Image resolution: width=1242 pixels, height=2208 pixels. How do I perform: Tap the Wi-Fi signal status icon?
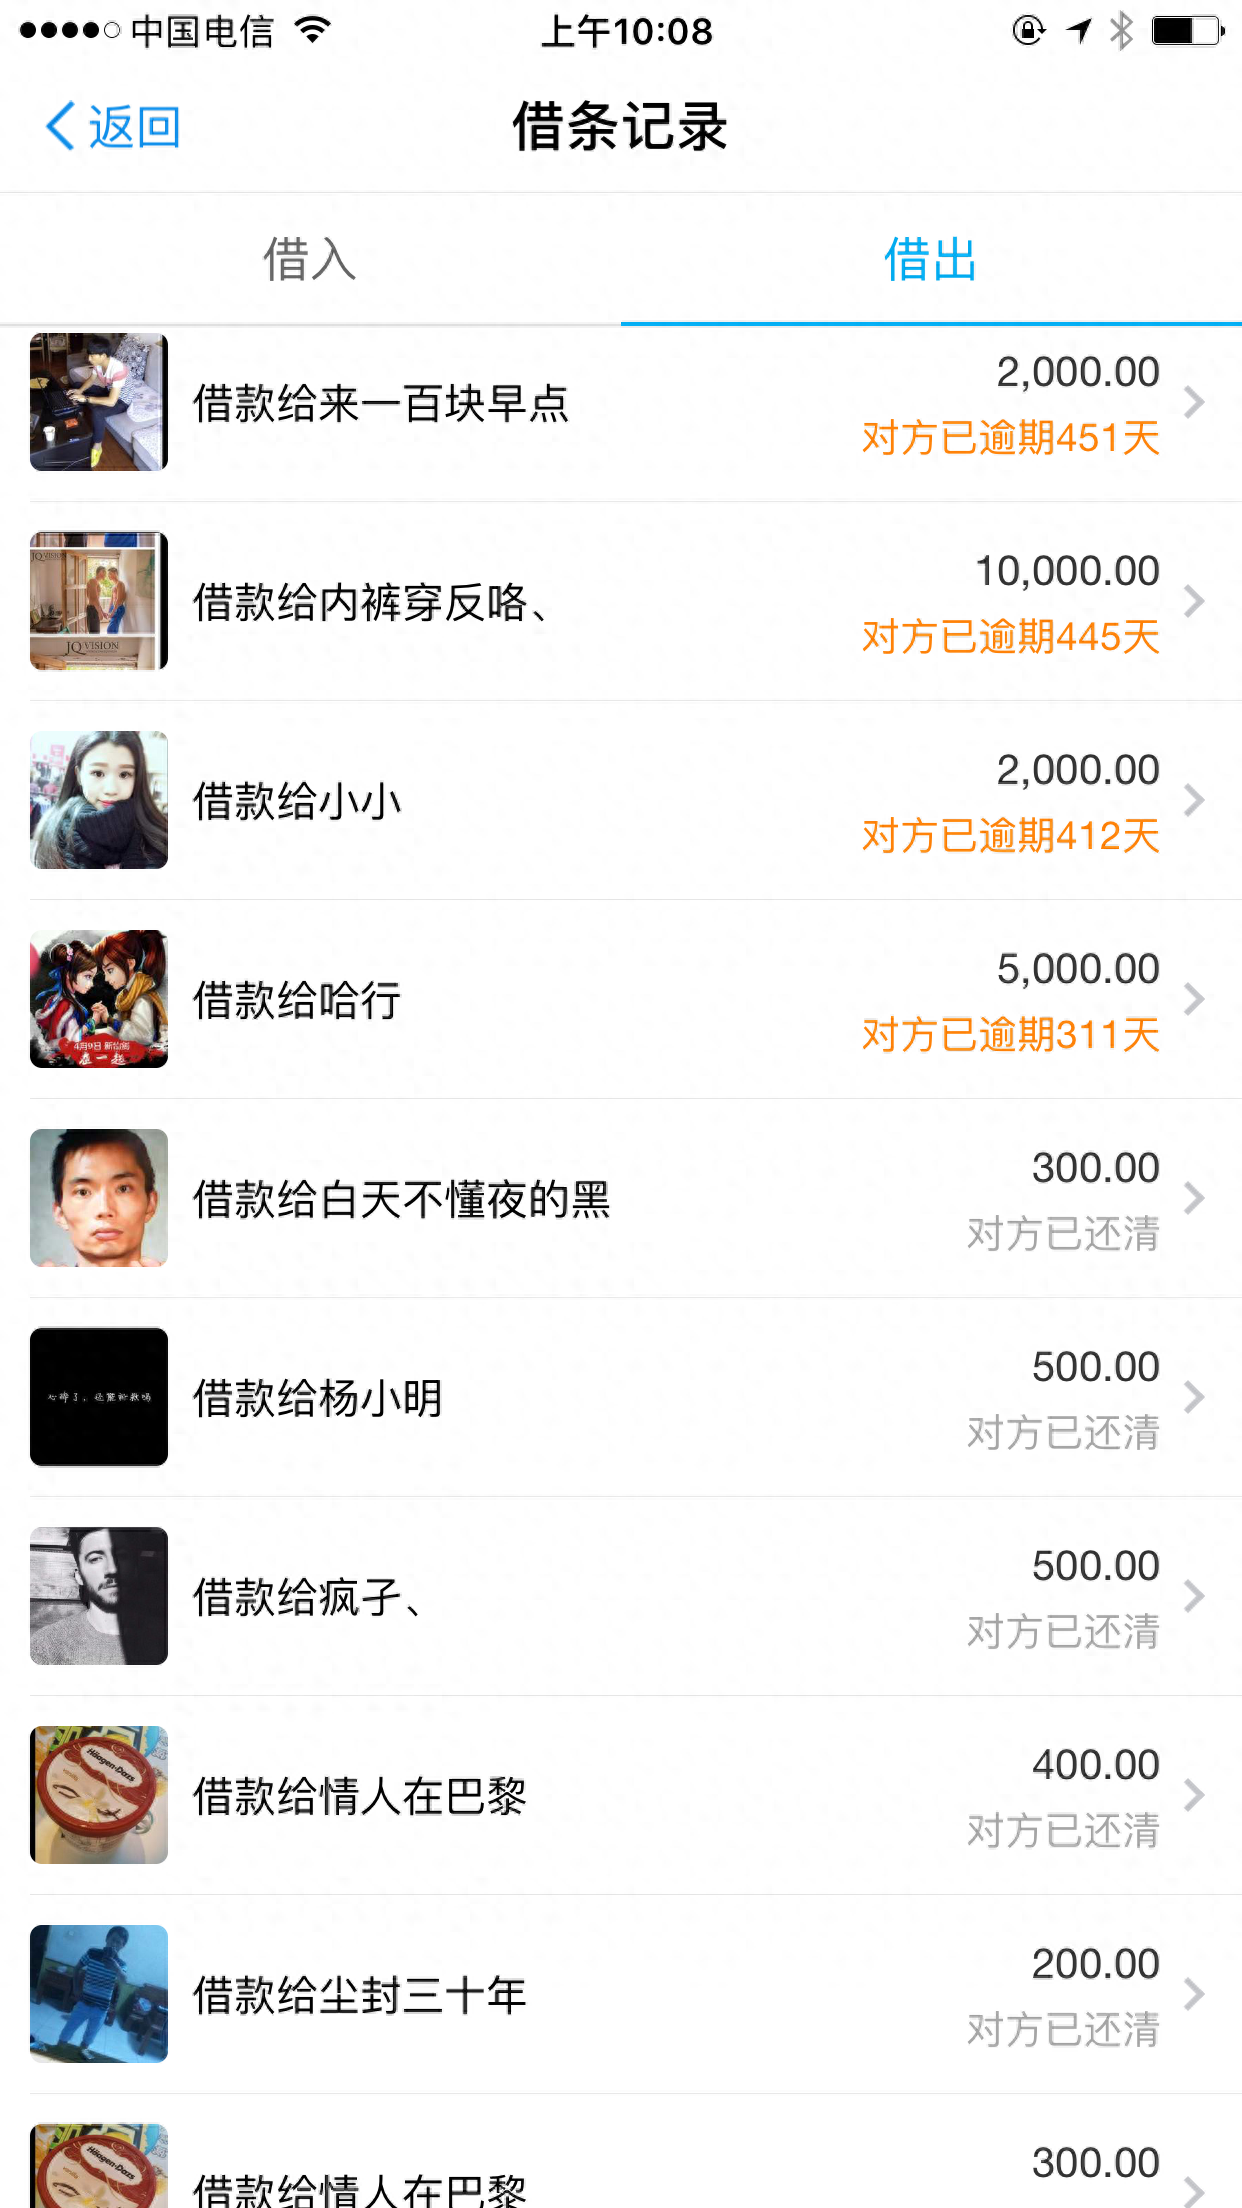click(x=313, y=31)
